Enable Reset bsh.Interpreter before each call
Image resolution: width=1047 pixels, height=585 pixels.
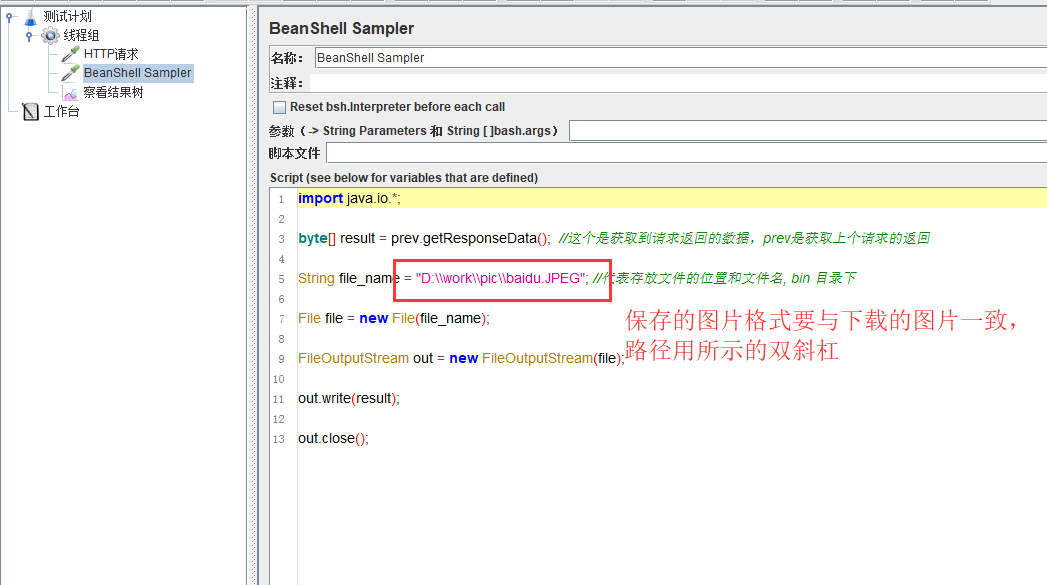(279, 107)
